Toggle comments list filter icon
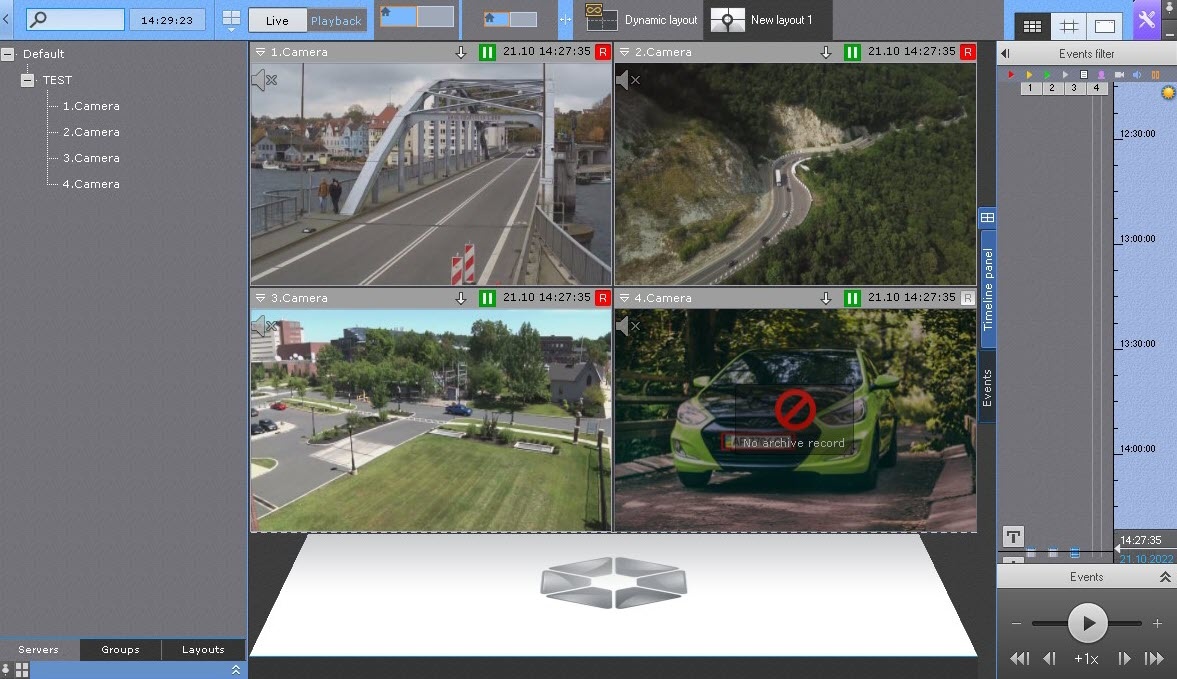Screen dimensions: 1177x679 click(x=1083, y=74)
